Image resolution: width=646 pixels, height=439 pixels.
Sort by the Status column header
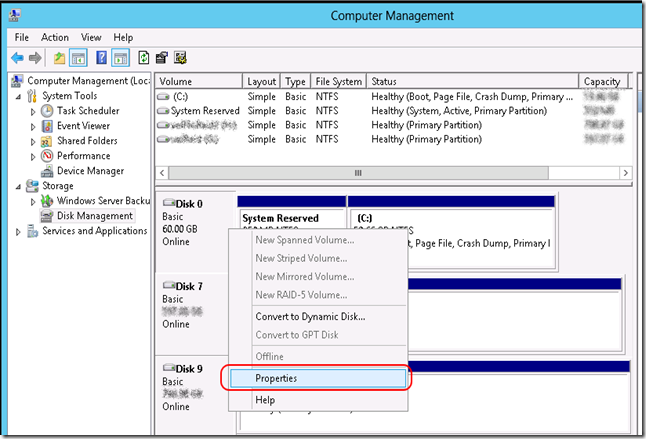473,81
